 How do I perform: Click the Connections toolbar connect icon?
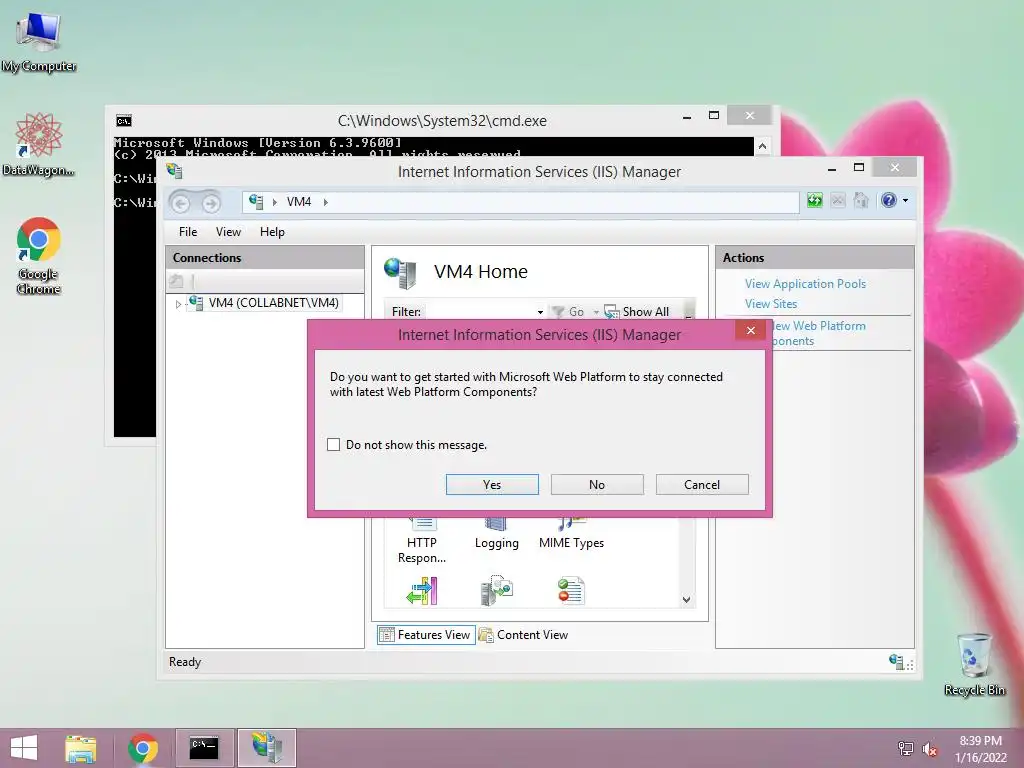pyautogui.click(x=176, y=281)
